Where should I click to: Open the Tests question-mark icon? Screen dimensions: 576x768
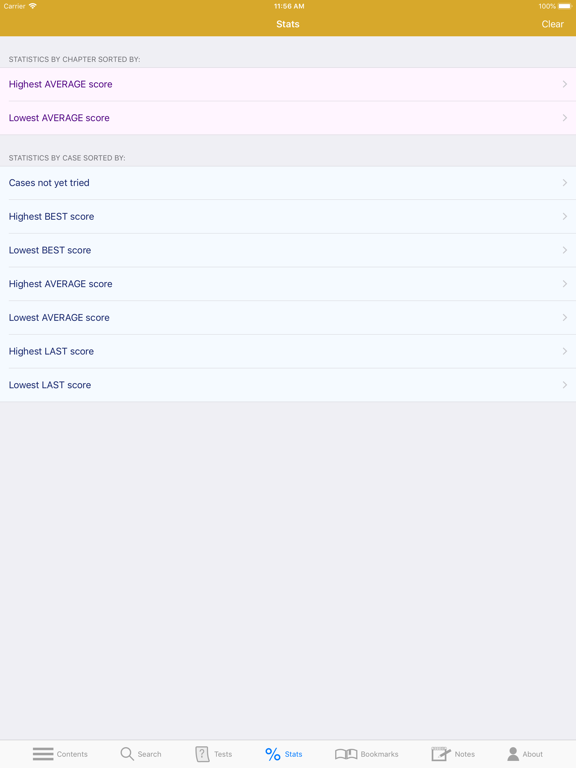click(202, 754)
